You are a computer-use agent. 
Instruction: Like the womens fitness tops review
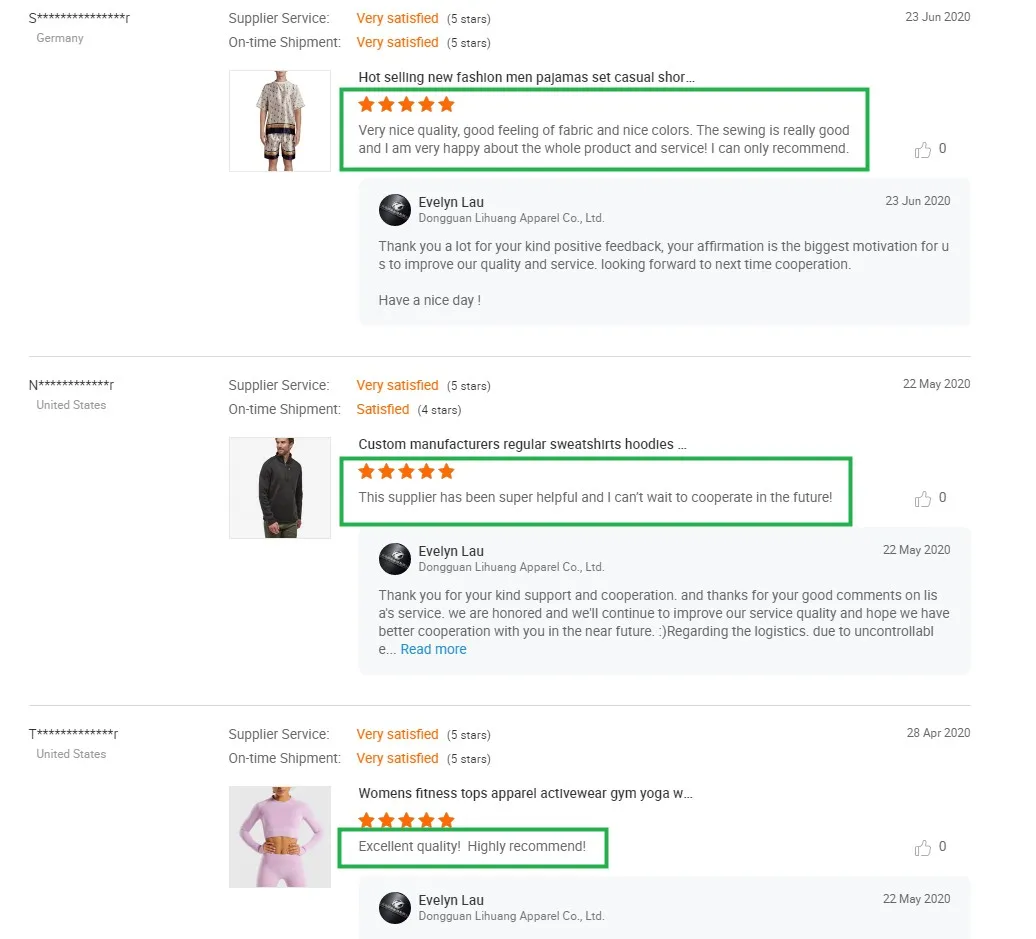click(923, 848)
